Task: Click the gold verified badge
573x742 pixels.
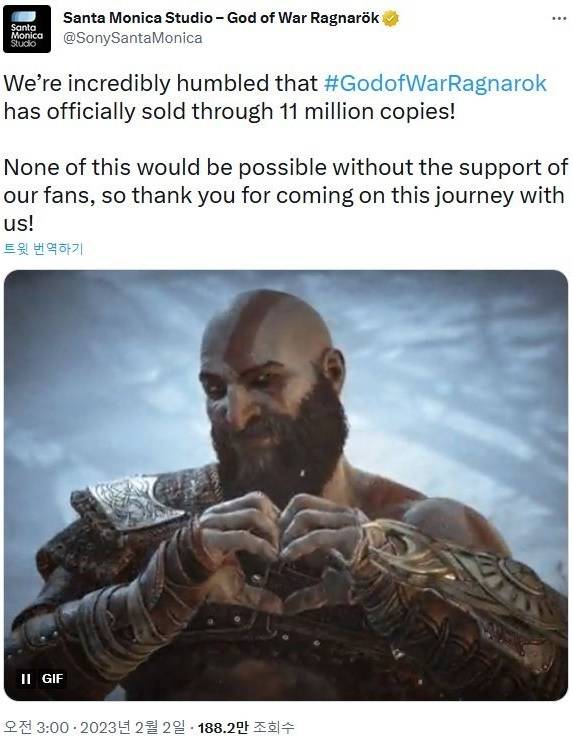Action: [390, 18]
